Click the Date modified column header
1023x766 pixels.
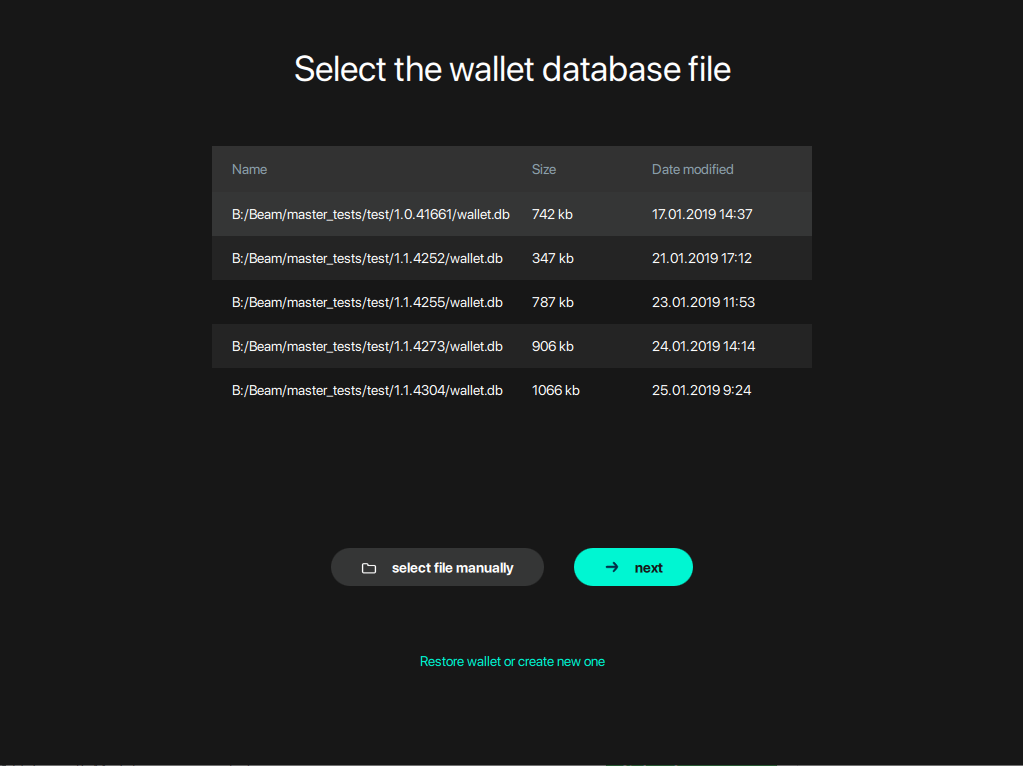pyautogui.click(x=692, y=170)
